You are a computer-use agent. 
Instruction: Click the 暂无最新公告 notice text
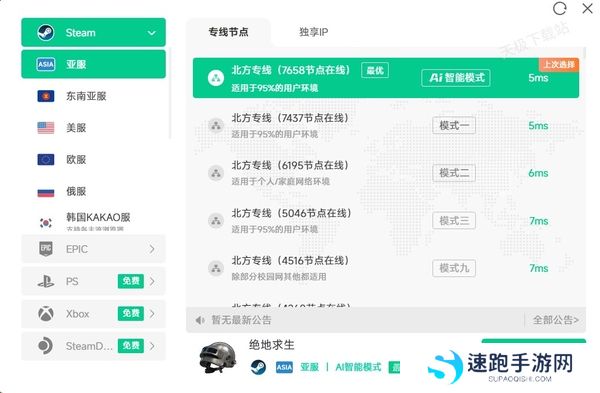pyautogui.click(x=241, y=320)
